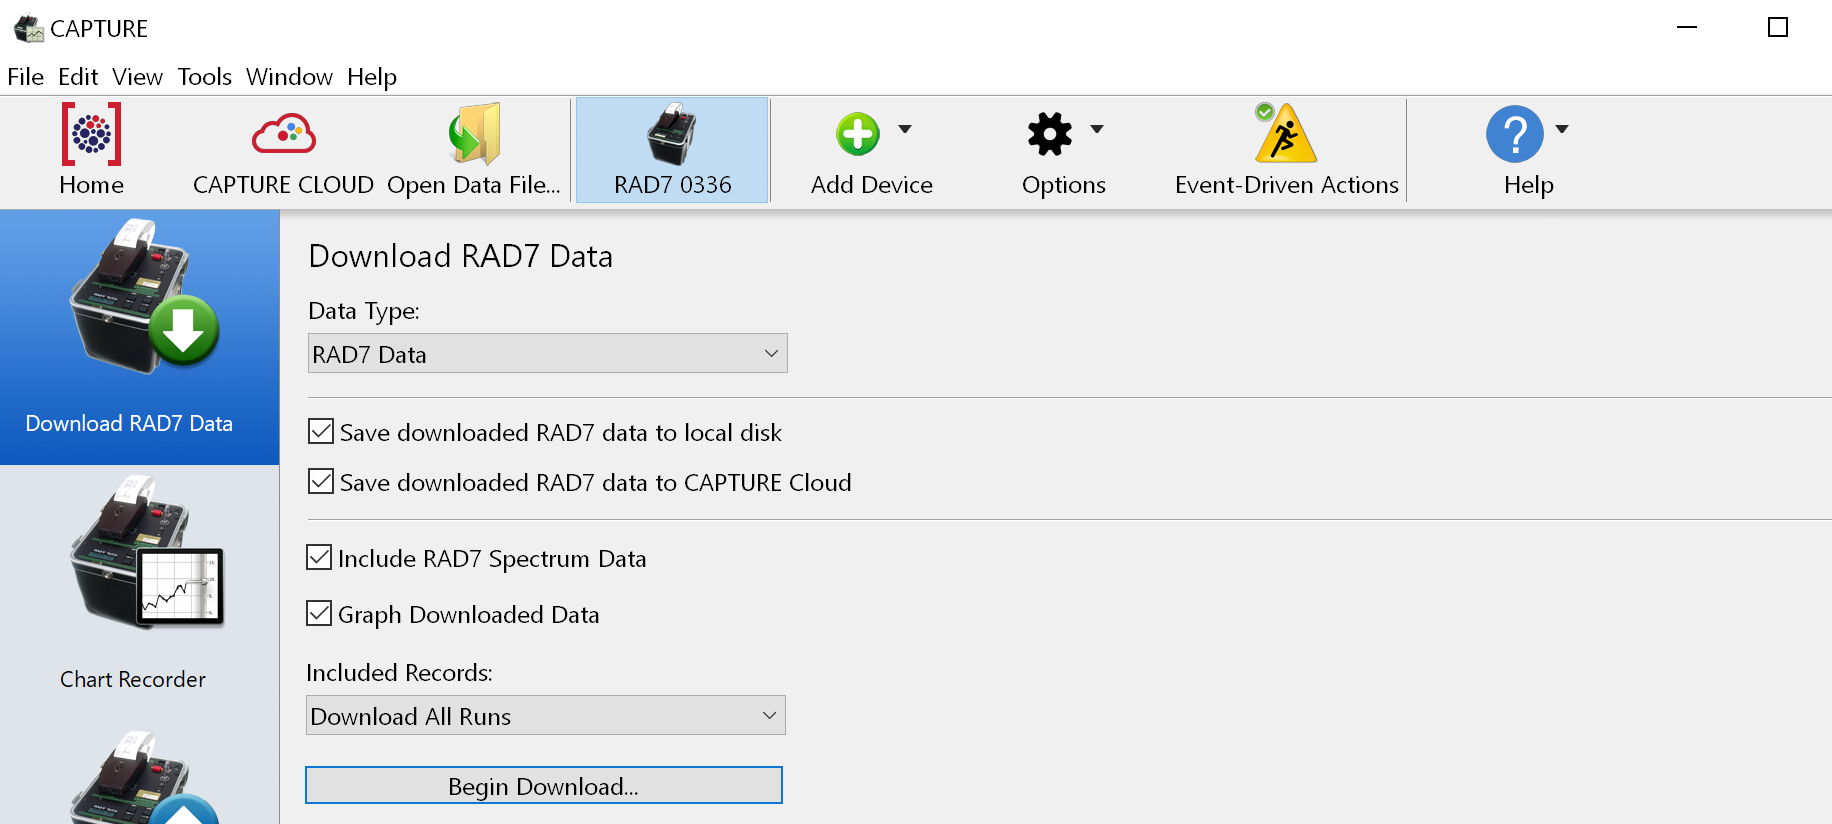
Task: Uncheck Save downloaded data to local disk
Action: pyautogui.click(x=321, y=432)
